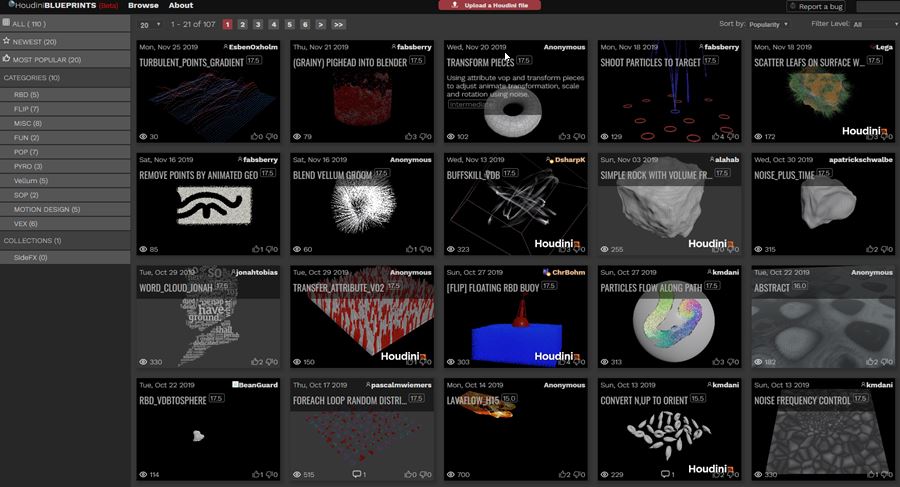The height and width of the screenshot is (487, 900).
Task: Like the NOISE FREQUENCY CONTROL post
Action: pos(872,474)
